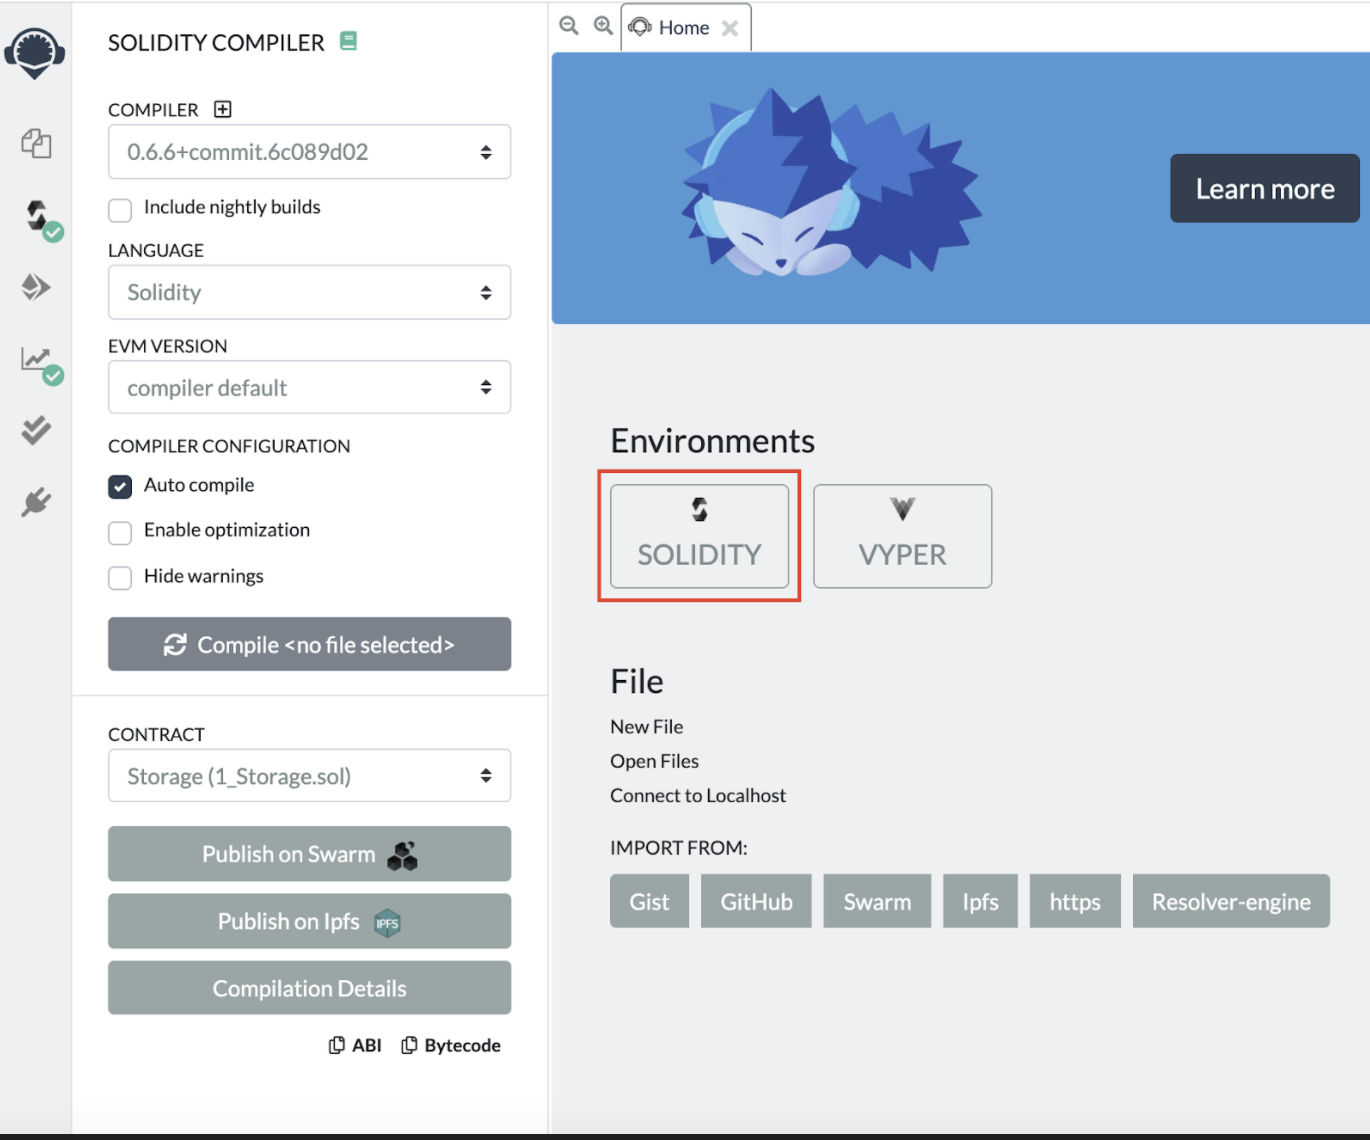Enable Include nightly builds
Image resolution: width=1370 pixels, height=1140 pixels.
(x=120, y=210)
